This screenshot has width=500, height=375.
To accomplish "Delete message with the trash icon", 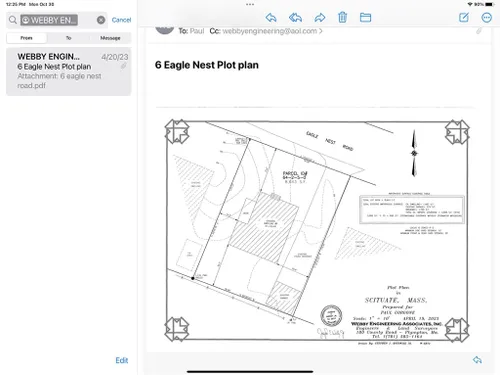I will (342, 17).
